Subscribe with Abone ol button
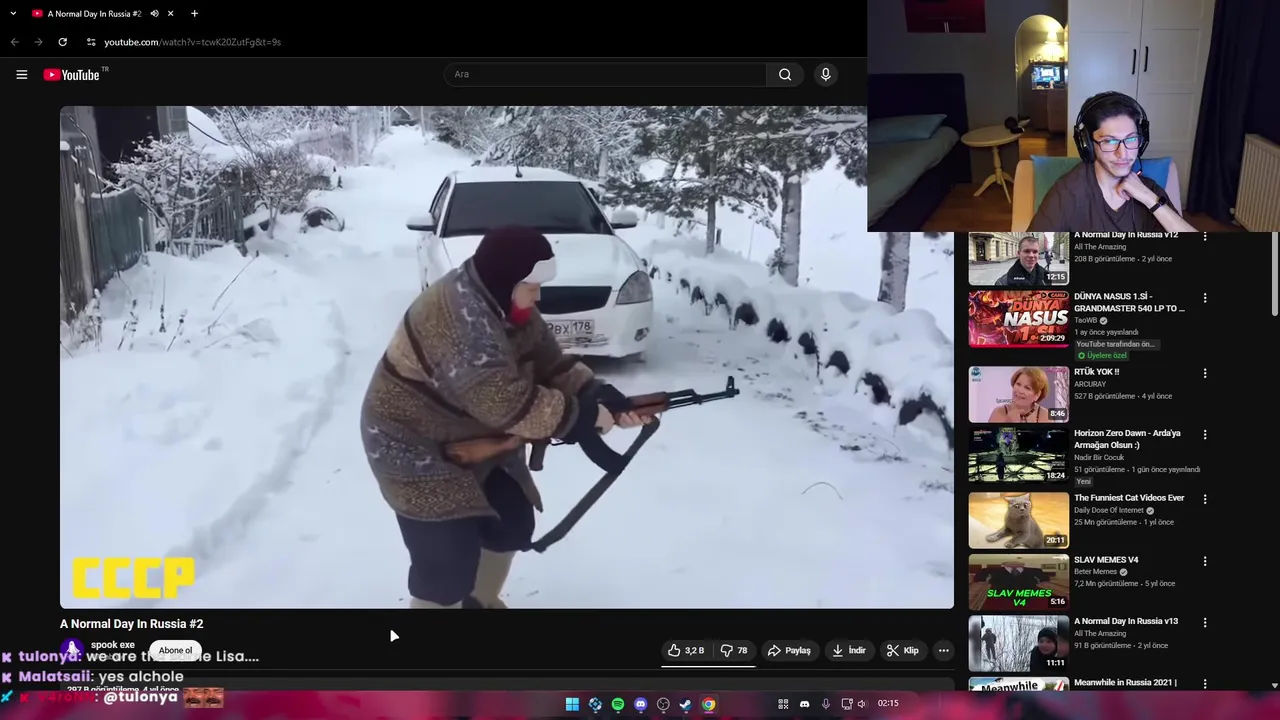The width and height of the screenshot is (1280, 720). click(175, 650)
